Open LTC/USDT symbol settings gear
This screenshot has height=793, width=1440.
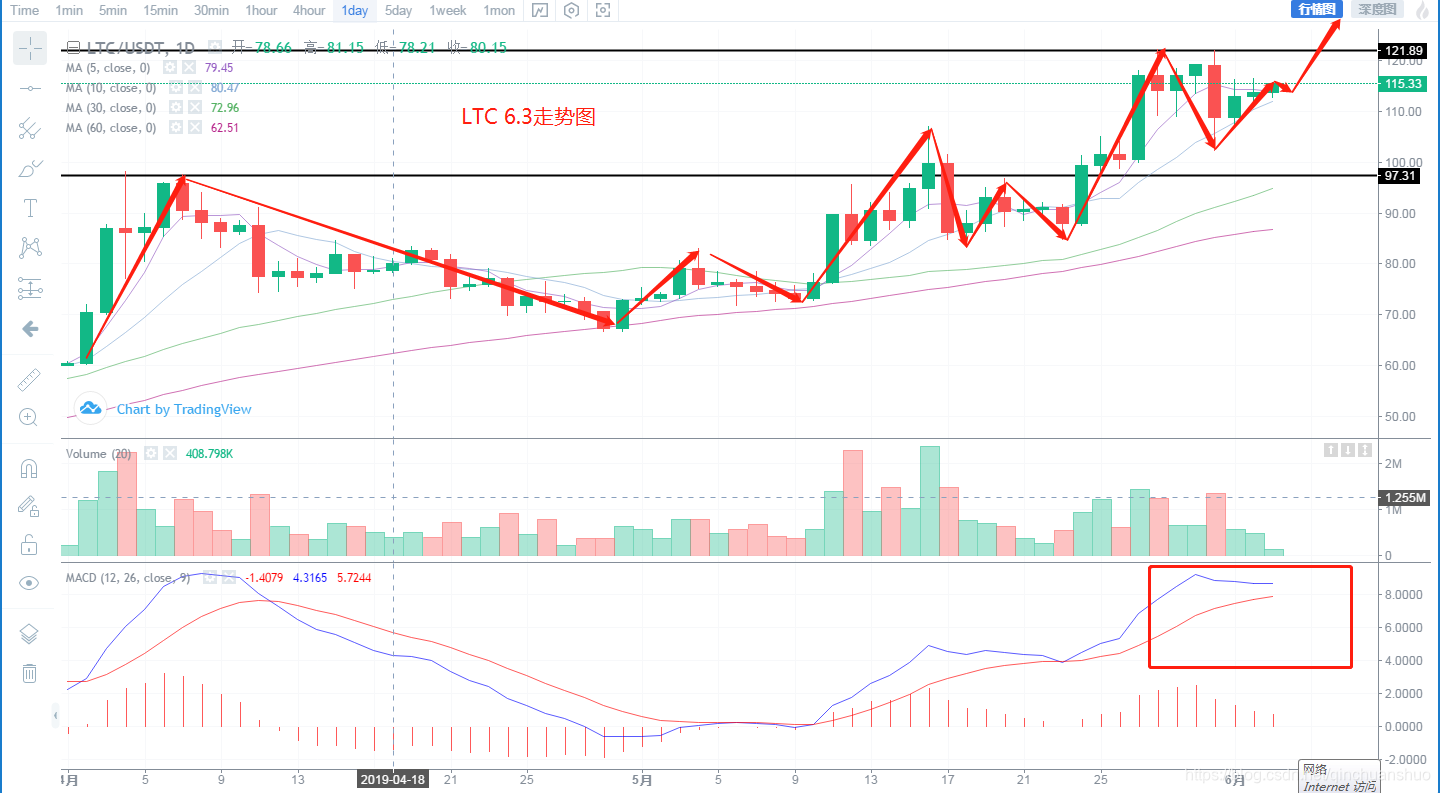[214, 46]
